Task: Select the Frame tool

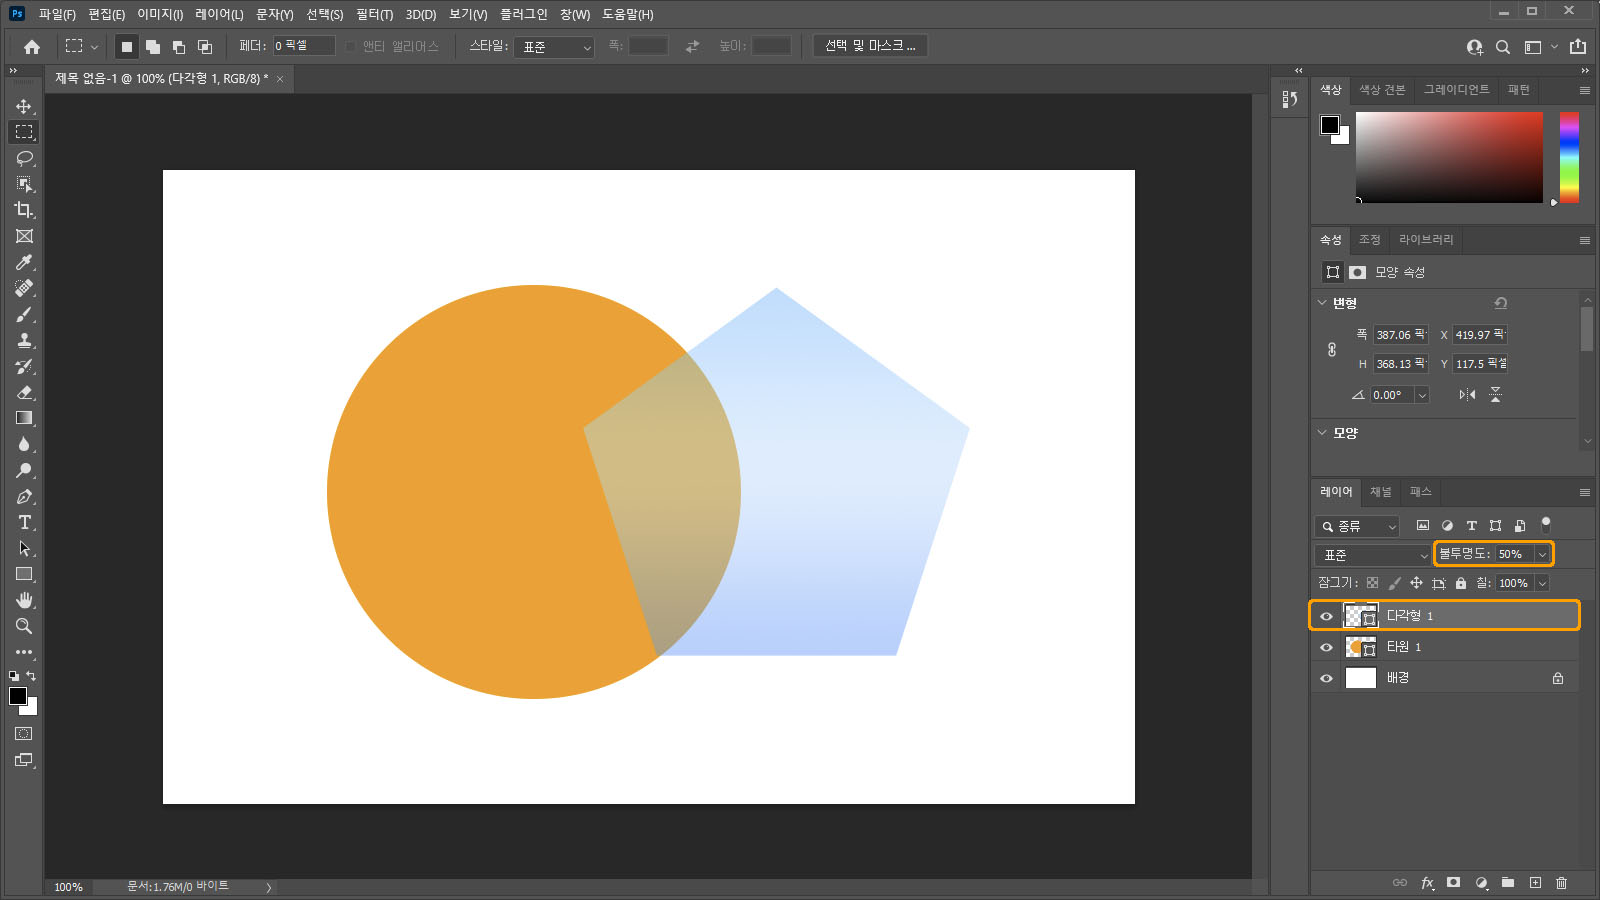Action: coord(24,236)
